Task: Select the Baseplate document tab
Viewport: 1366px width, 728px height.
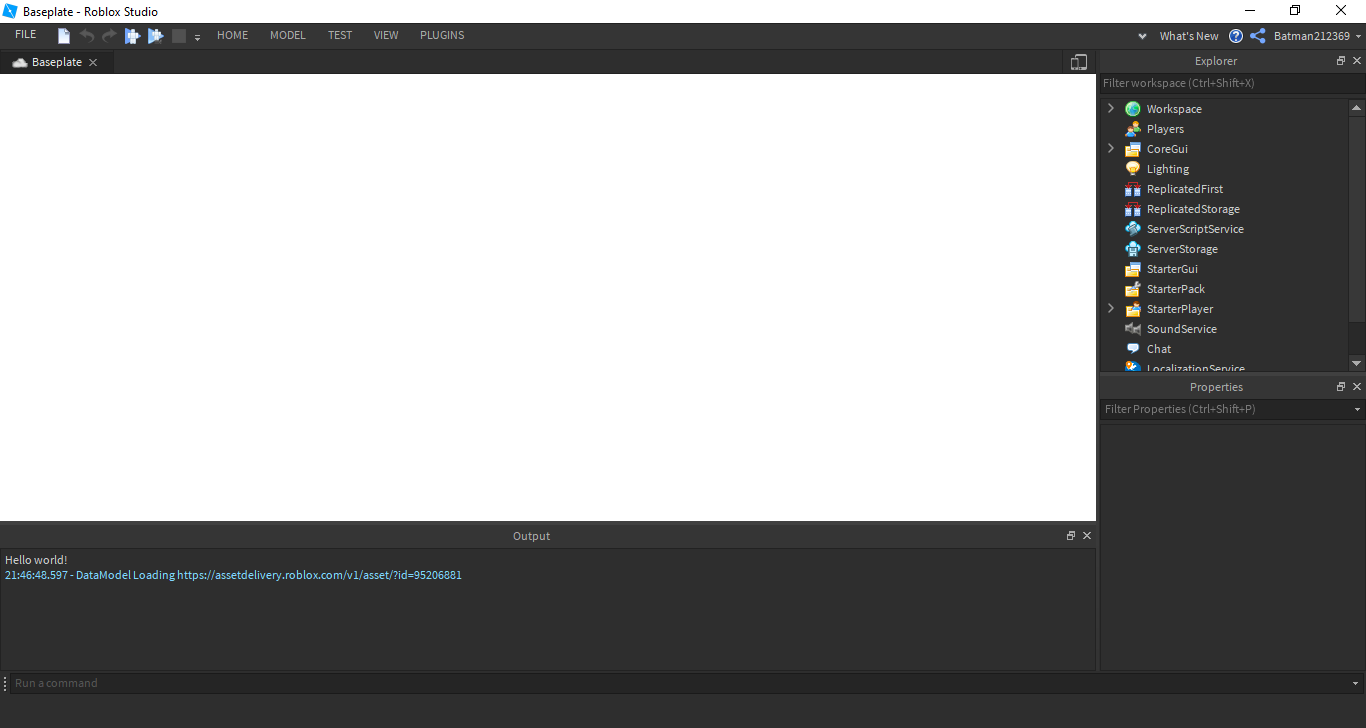Action: click(x=57, y=62)
